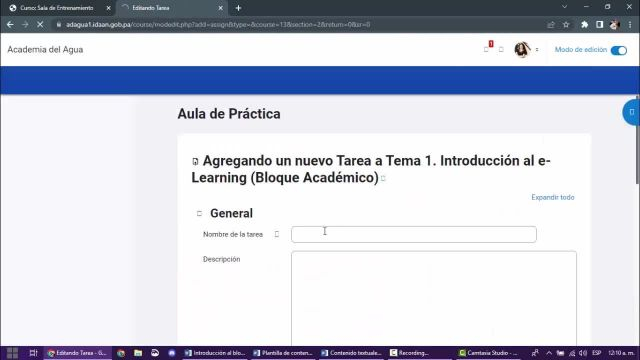Image resolution: width=640 pixels, height=360 pixels.
Task: Click the help icon after the page heading
Action: click(x=383, y=178)
